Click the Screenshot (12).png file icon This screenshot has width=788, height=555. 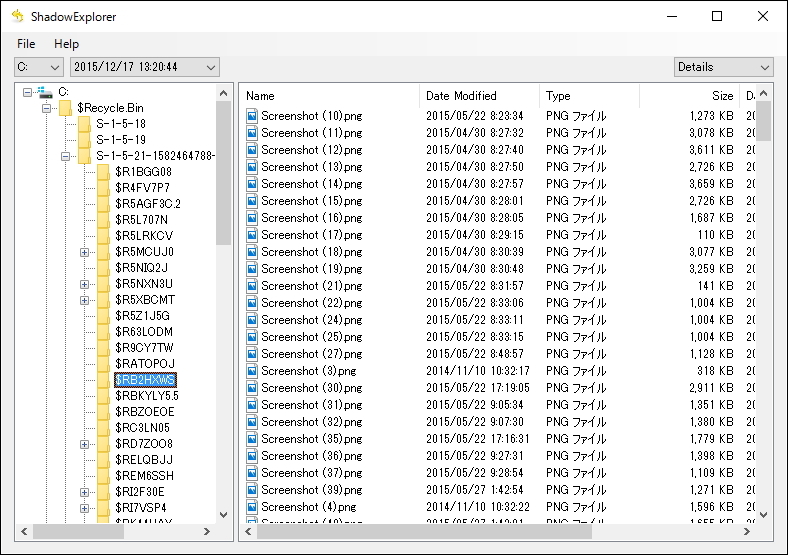[252, 150]
